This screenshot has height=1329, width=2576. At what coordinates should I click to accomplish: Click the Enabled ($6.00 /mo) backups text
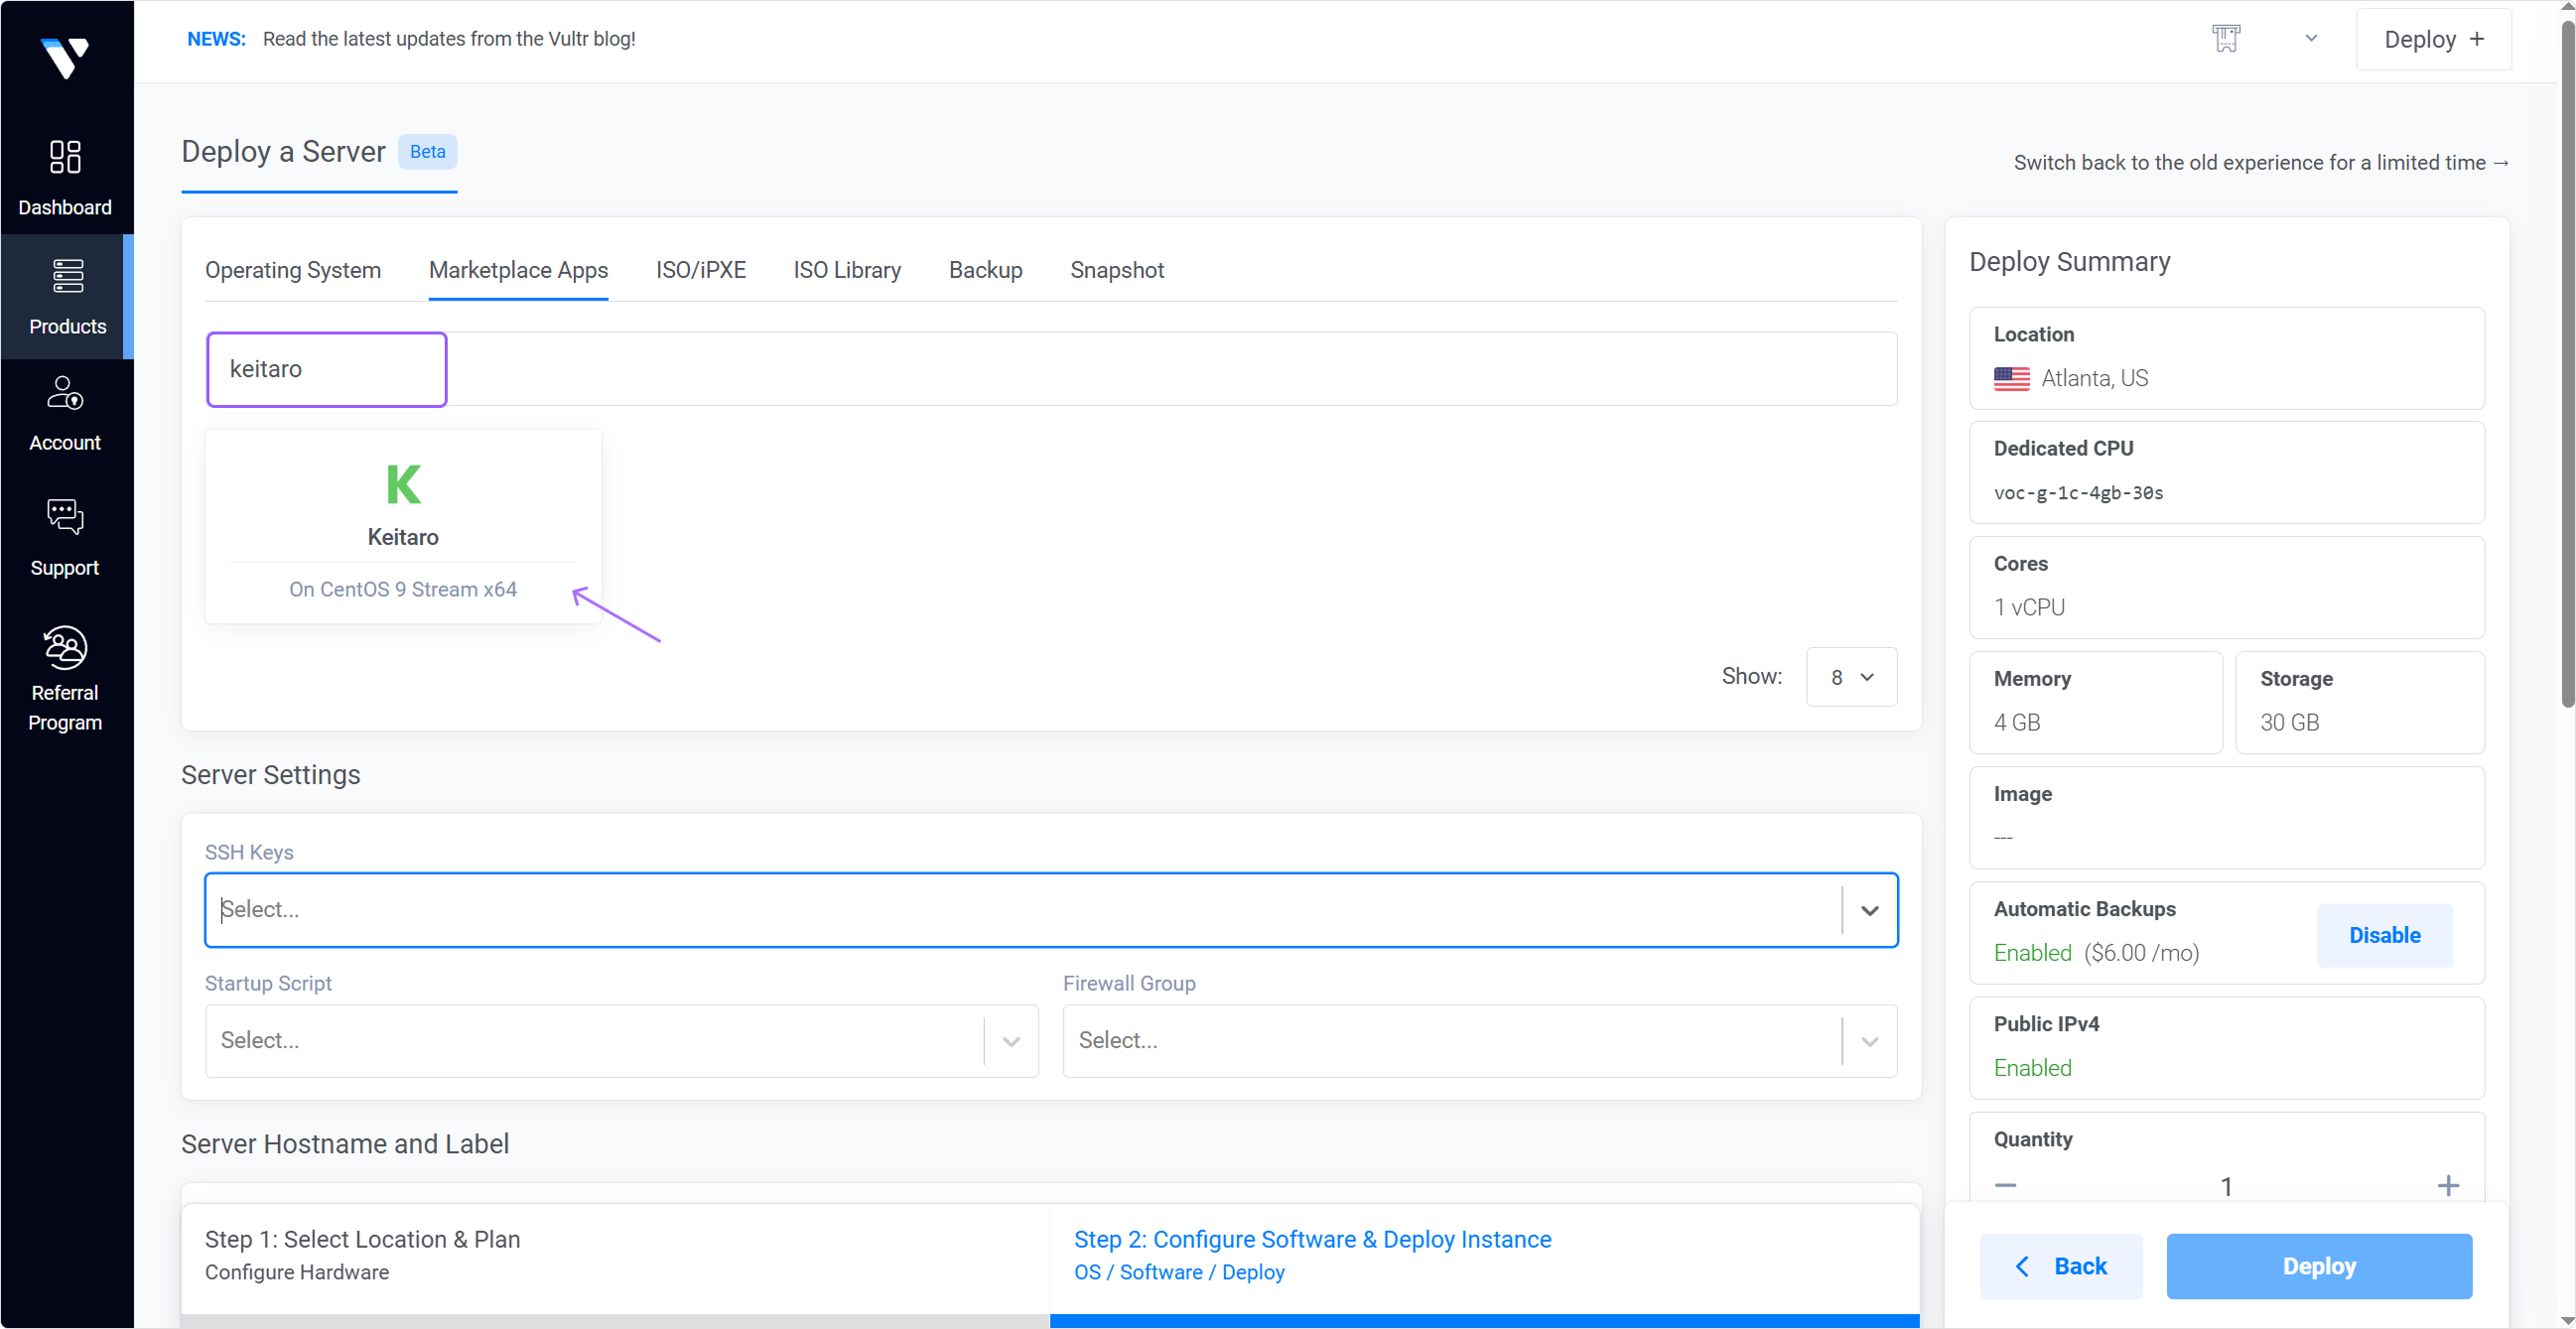(2096, 953)
